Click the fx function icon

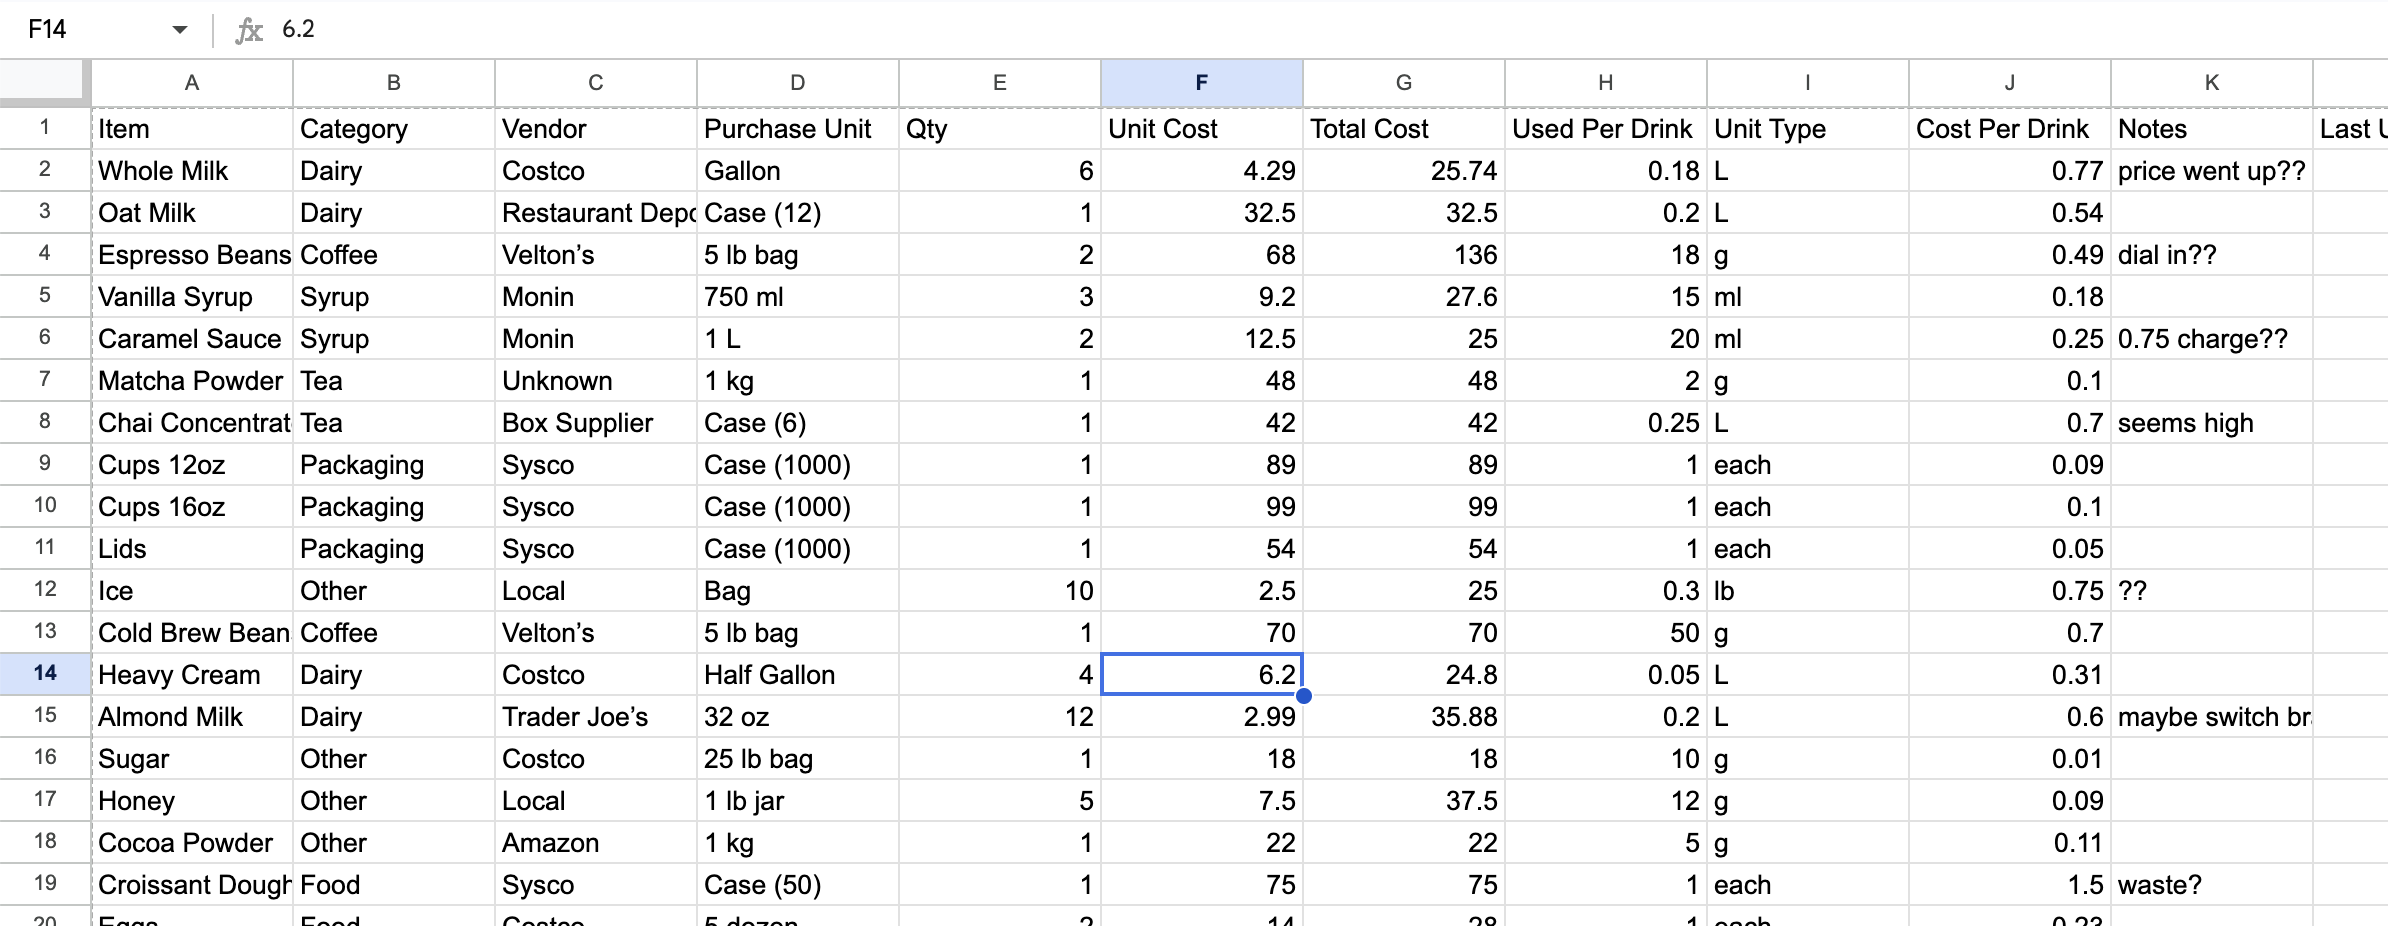[248, 30]
